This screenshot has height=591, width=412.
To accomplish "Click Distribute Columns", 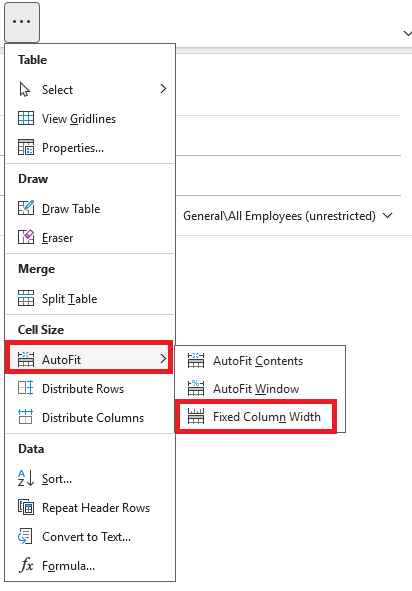I will pyautogui.click(x=90, y=418).
